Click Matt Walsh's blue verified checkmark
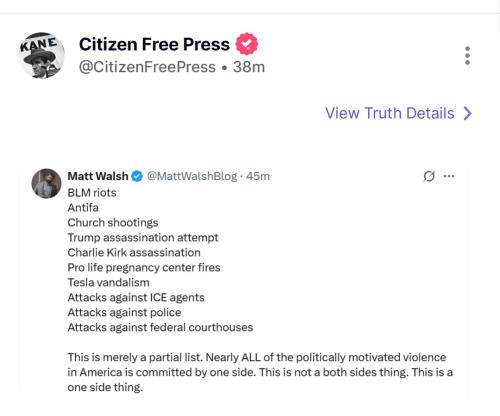 137,176
